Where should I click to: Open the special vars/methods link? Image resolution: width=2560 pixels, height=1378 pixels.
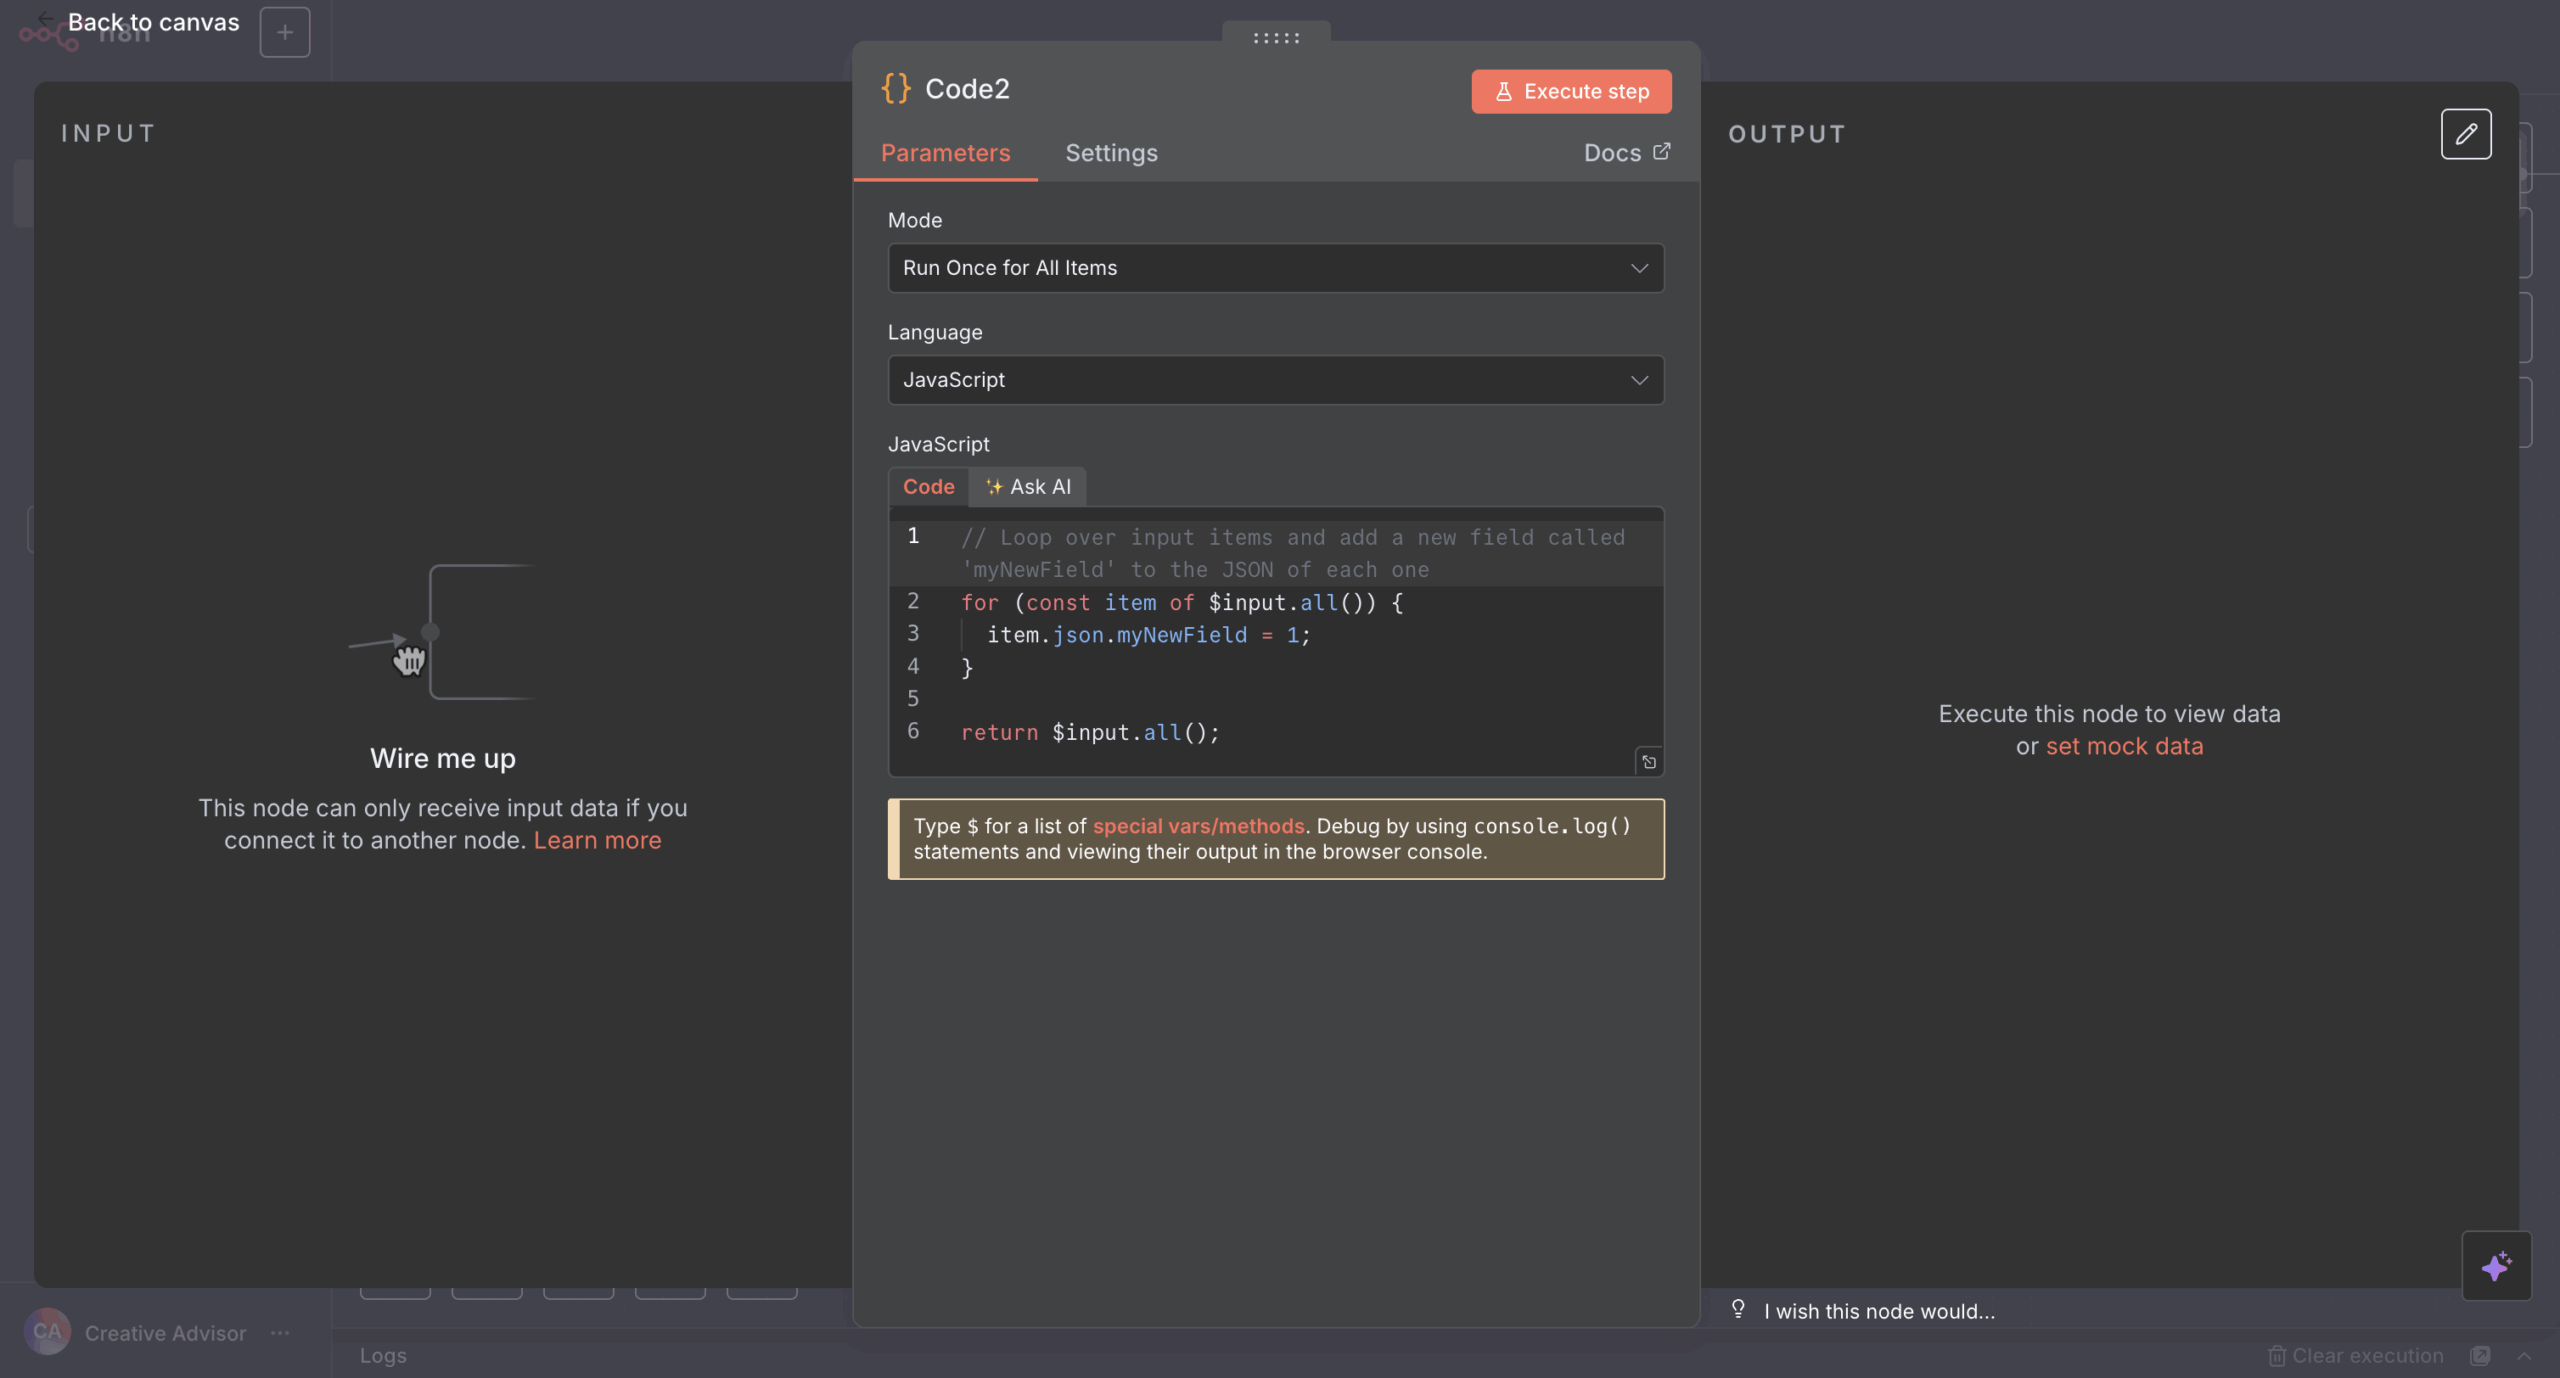point(1198,826)
